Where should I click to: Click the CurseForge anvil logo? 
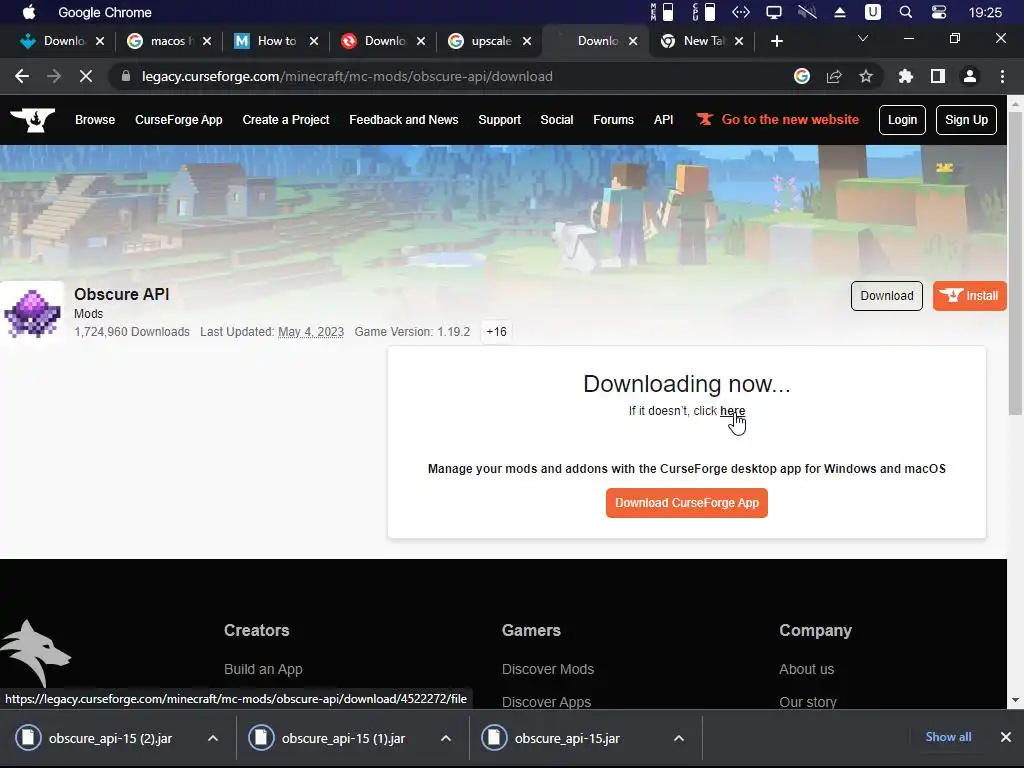(32, 120)
